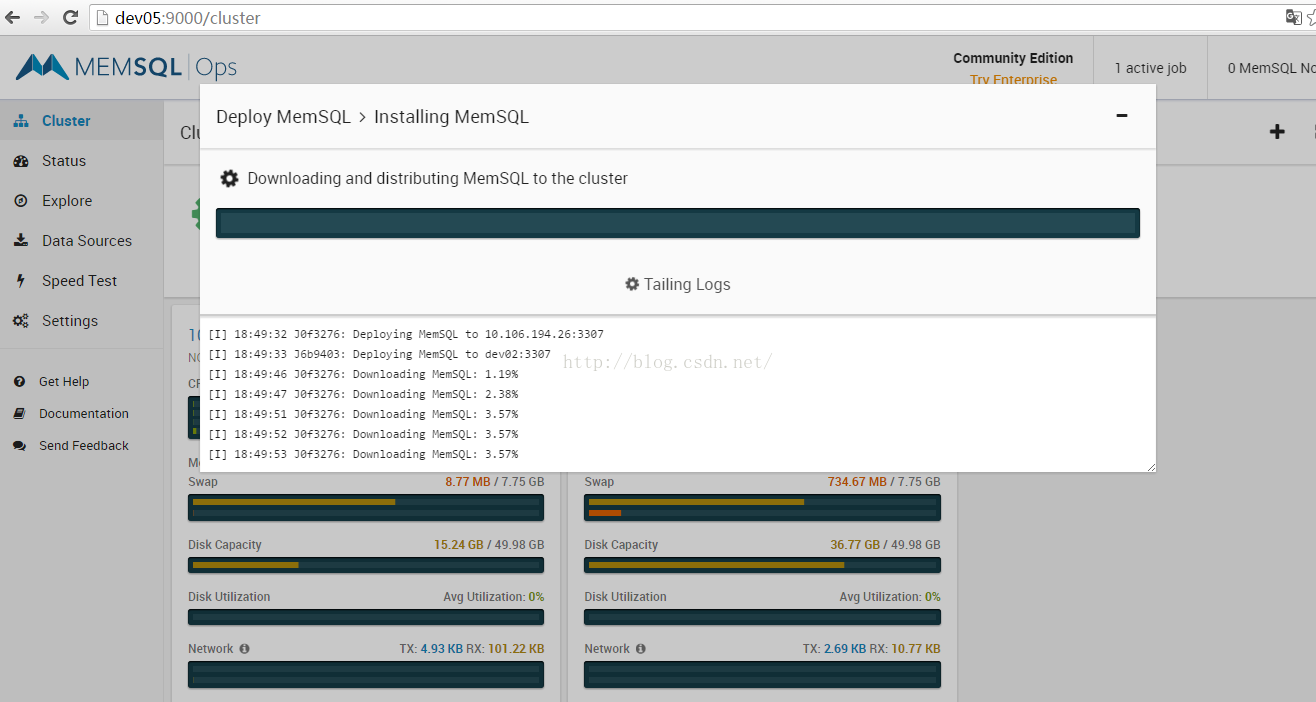
Task: Click the Network bar with RX 10.77 KB
Action: (762, 674)
